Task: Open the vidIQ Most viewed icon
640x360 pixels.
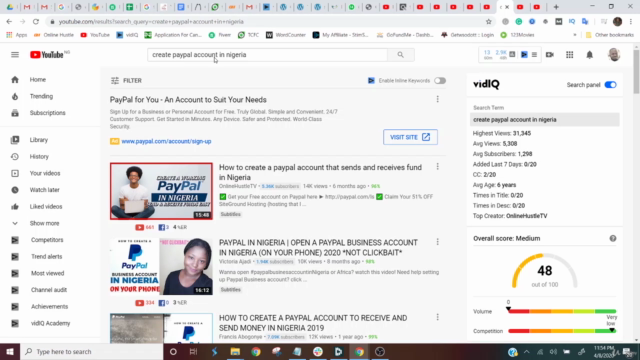Action: [x=15, y=273]
